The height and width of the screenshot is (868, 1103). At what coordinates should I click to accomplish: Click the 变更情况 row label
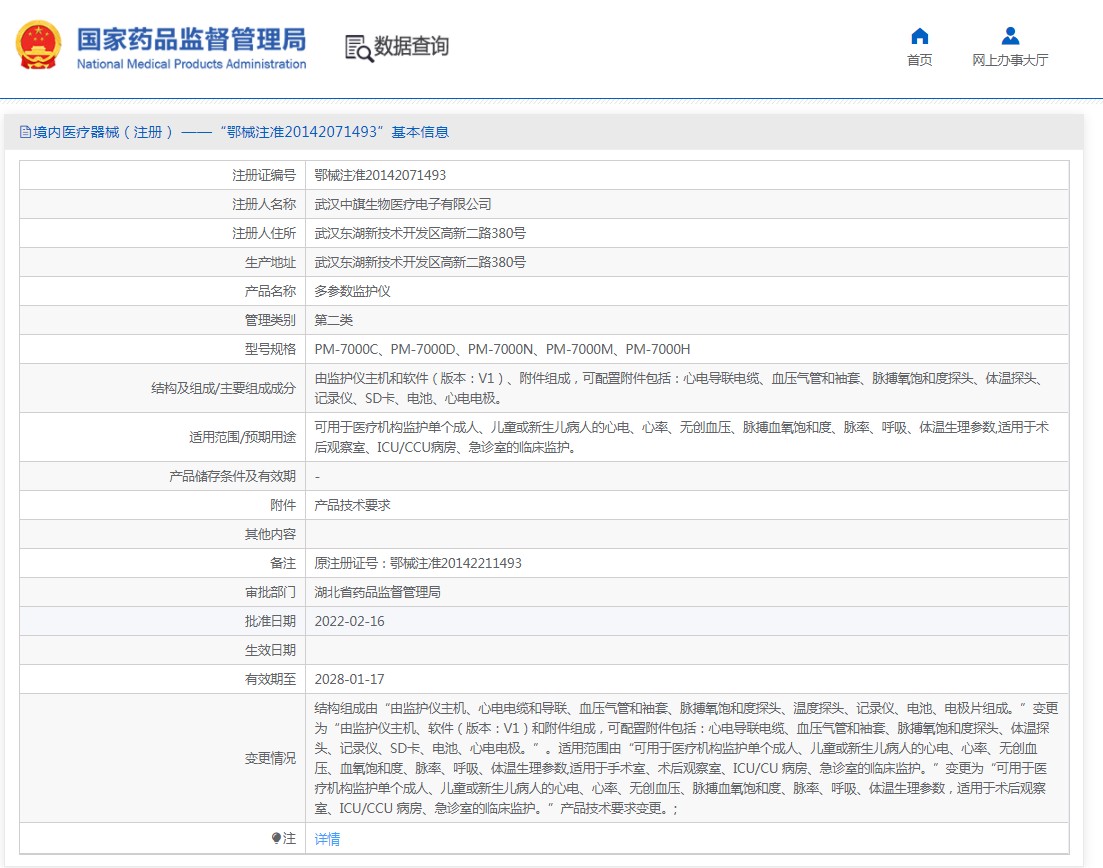[x=270, y=758]
